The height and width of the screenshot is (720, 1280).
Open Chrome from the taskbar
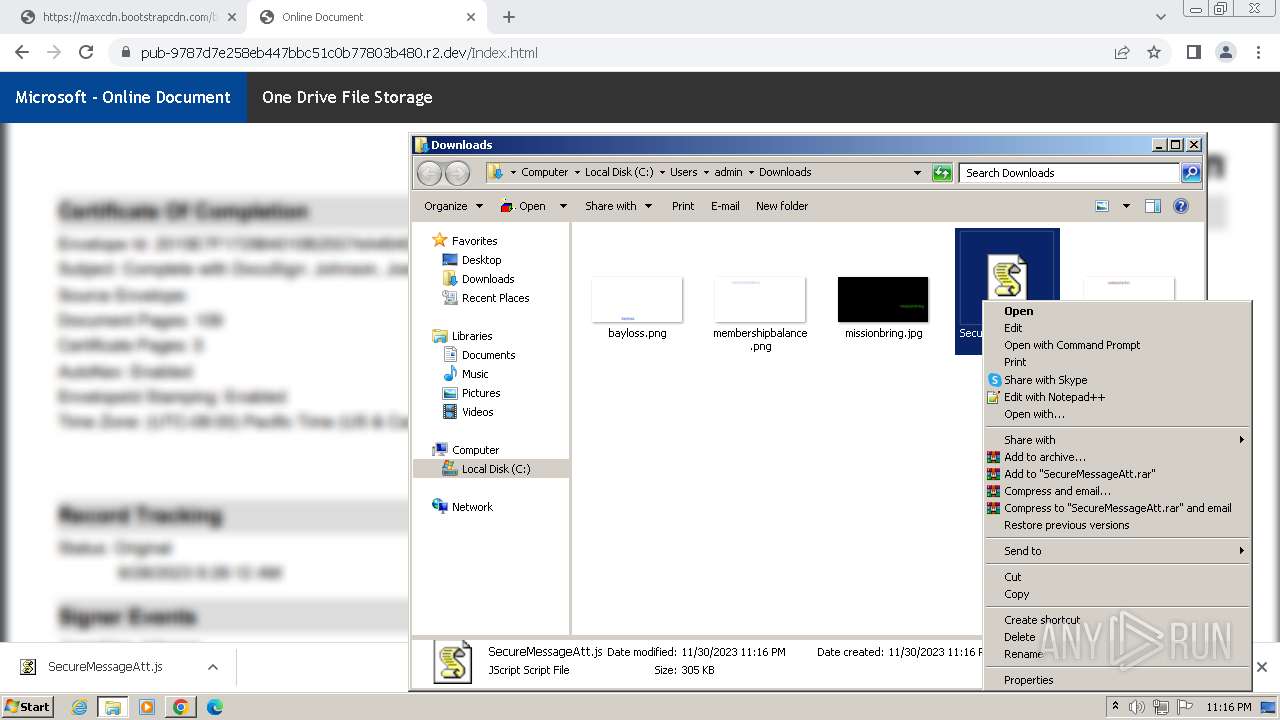click(181, 707)
